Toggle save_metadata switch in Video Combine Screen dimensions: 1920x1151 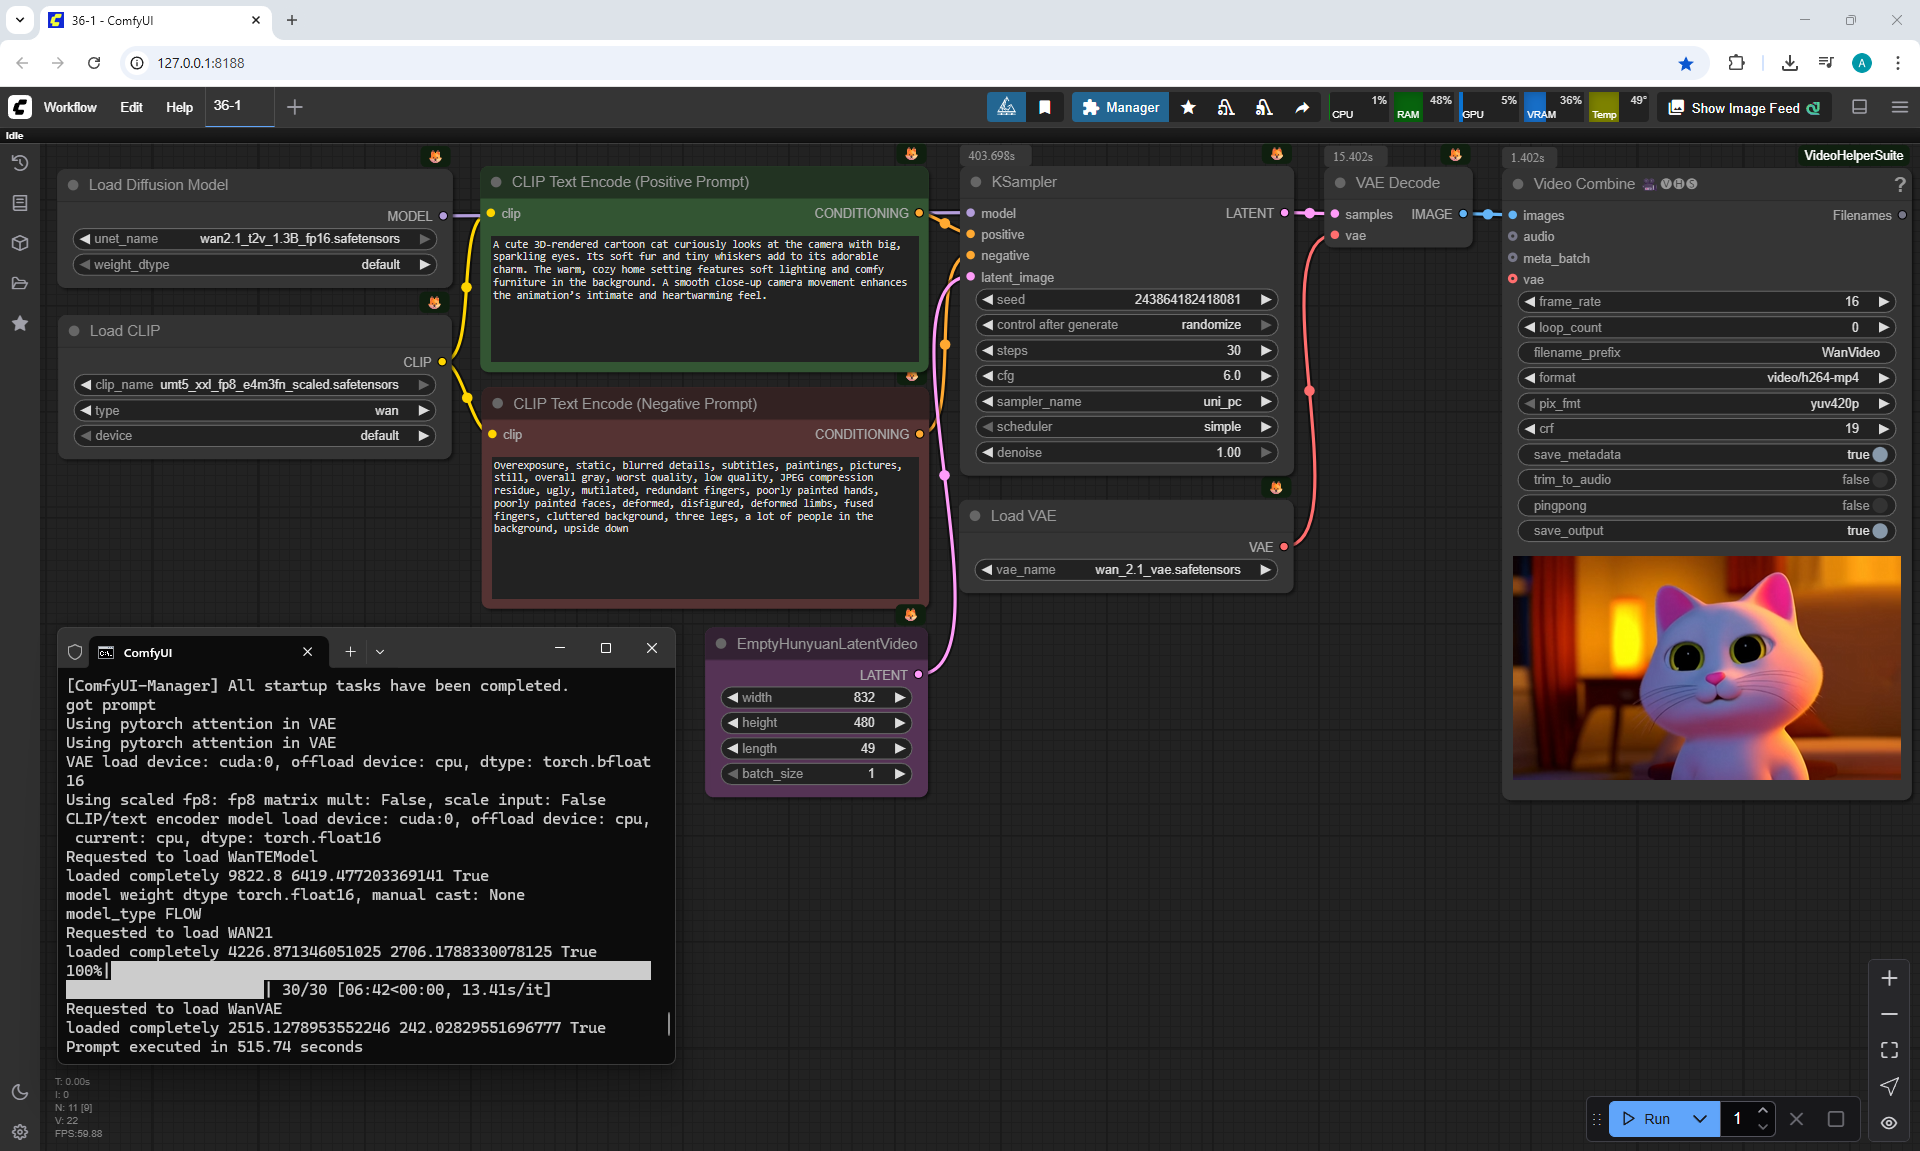(1879, 454)
